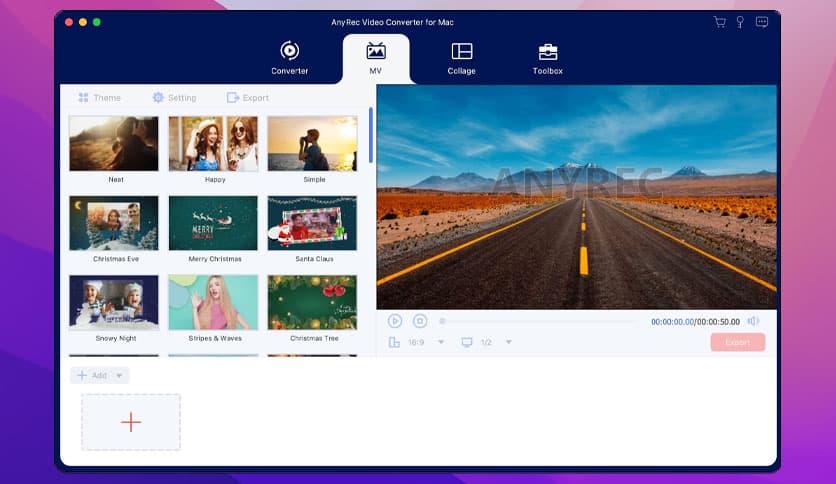836x484 pixels.
Task: Click the aspect ratio layout icon
Action: point(394,342)
